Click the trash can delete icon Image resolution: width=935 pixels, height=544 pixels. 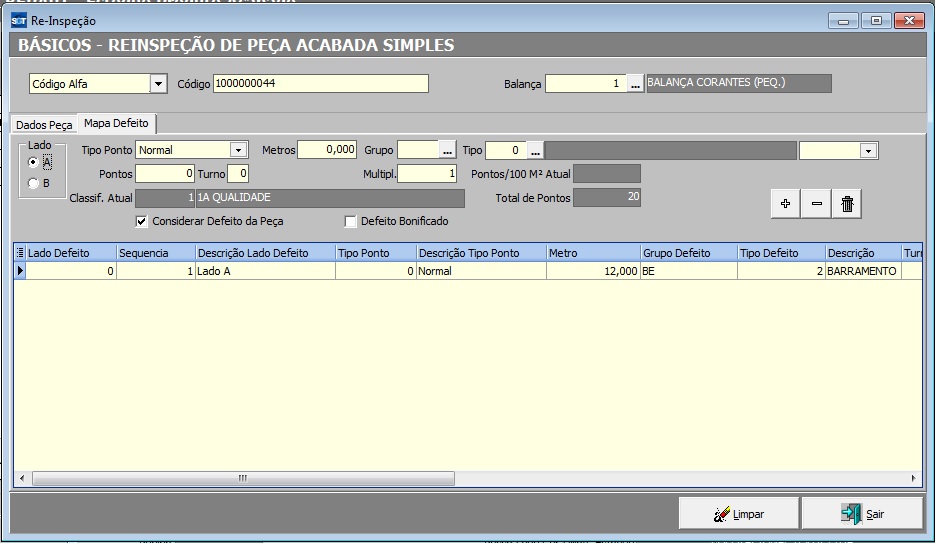pos(847,204)
